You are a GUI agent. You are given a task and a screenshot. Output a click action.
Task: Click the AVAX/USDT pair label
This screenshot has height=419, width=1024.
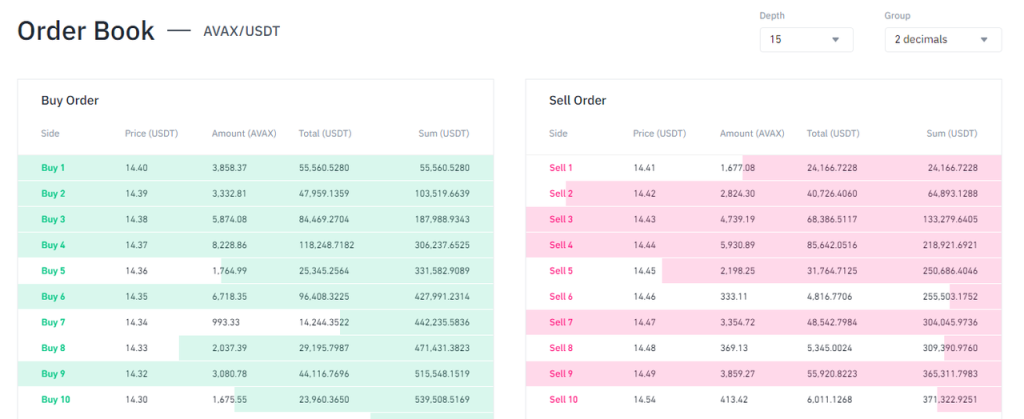coord(241,31)
